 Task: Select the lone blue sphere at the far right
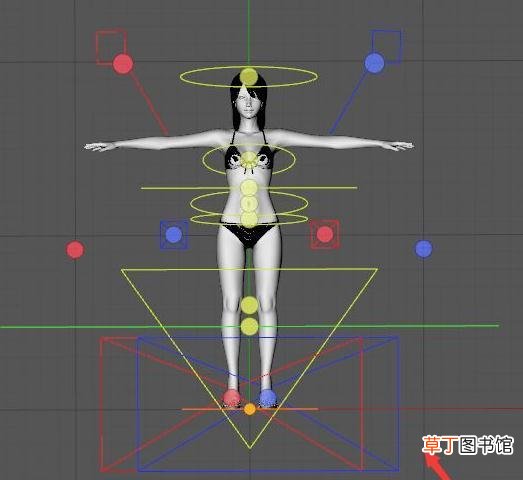click(x=424, y=249)
